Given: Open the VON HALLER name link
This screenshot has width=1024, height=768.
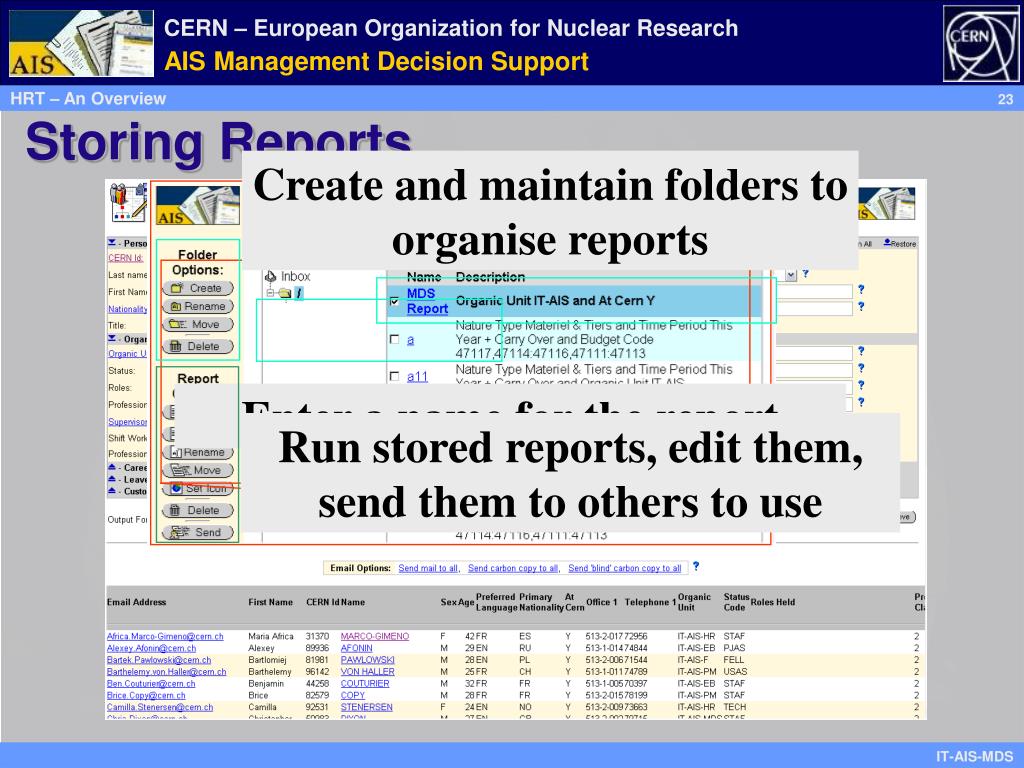Looking at the screenshot, I should point(368,671).
